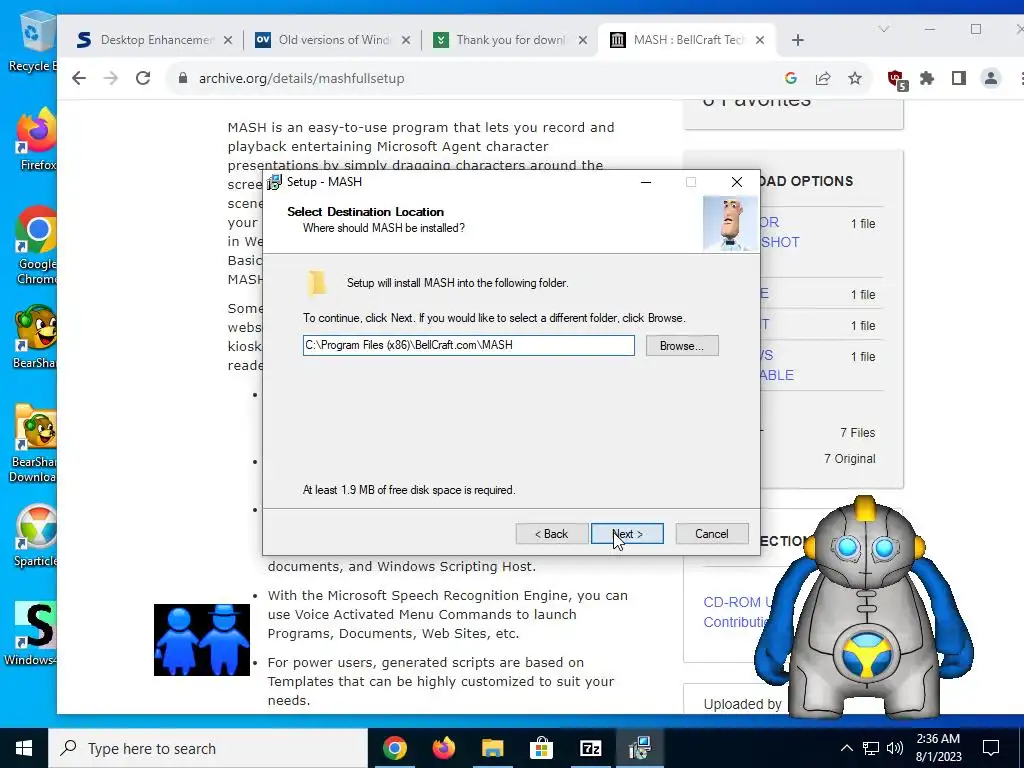This screenshot has height=768, width=1024.
Task: Minimize the MASH setup window
Action: [646, 182]
